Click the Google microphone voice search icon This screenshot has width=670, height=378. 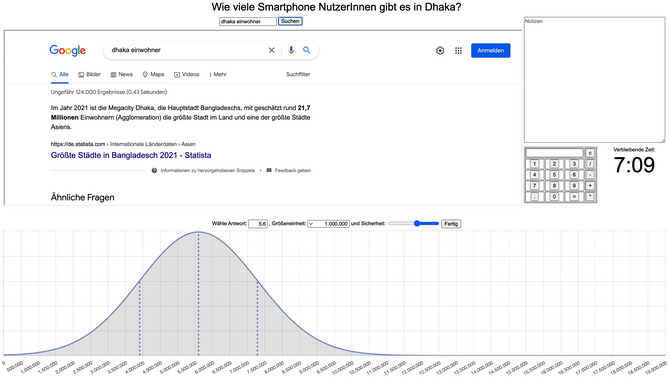click(291, 50)
